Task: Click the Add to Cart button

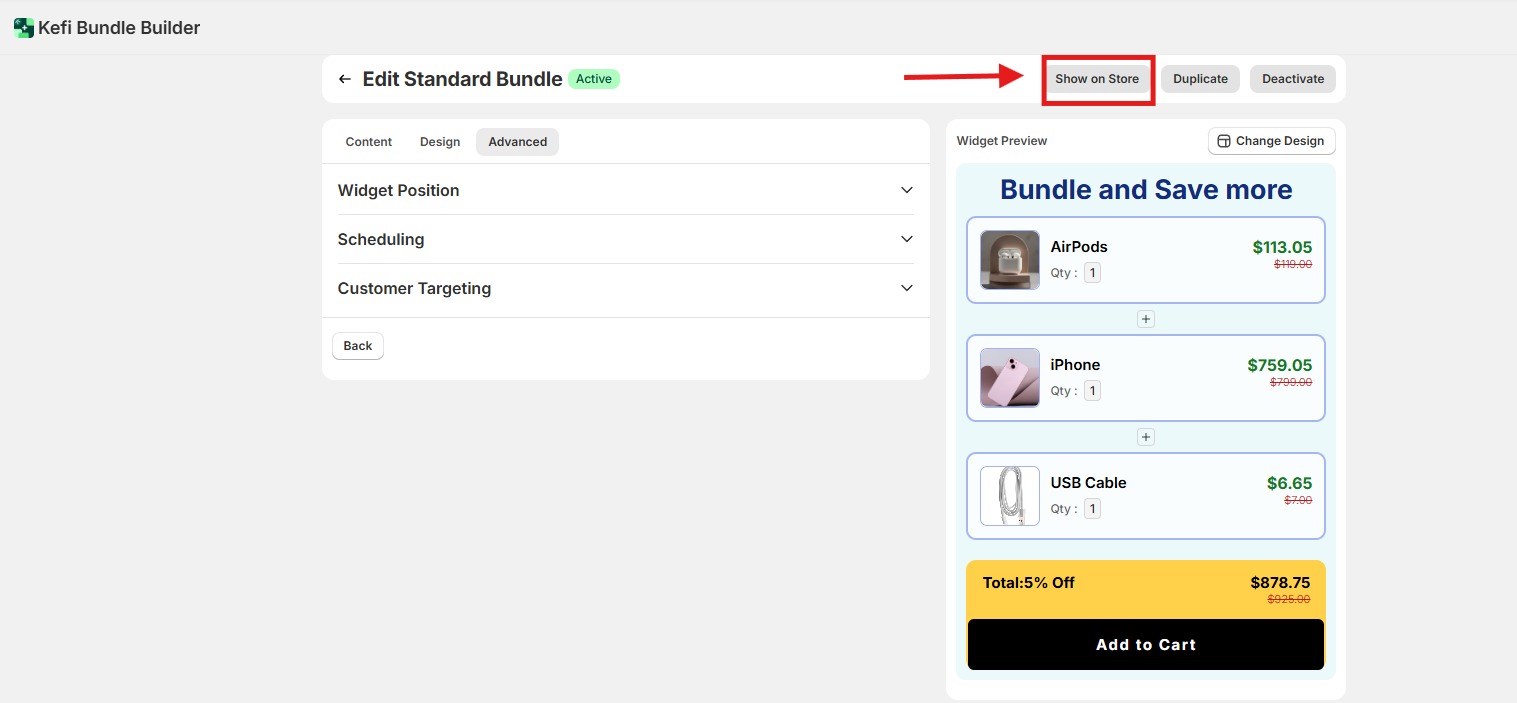Action: (1145, 645)
